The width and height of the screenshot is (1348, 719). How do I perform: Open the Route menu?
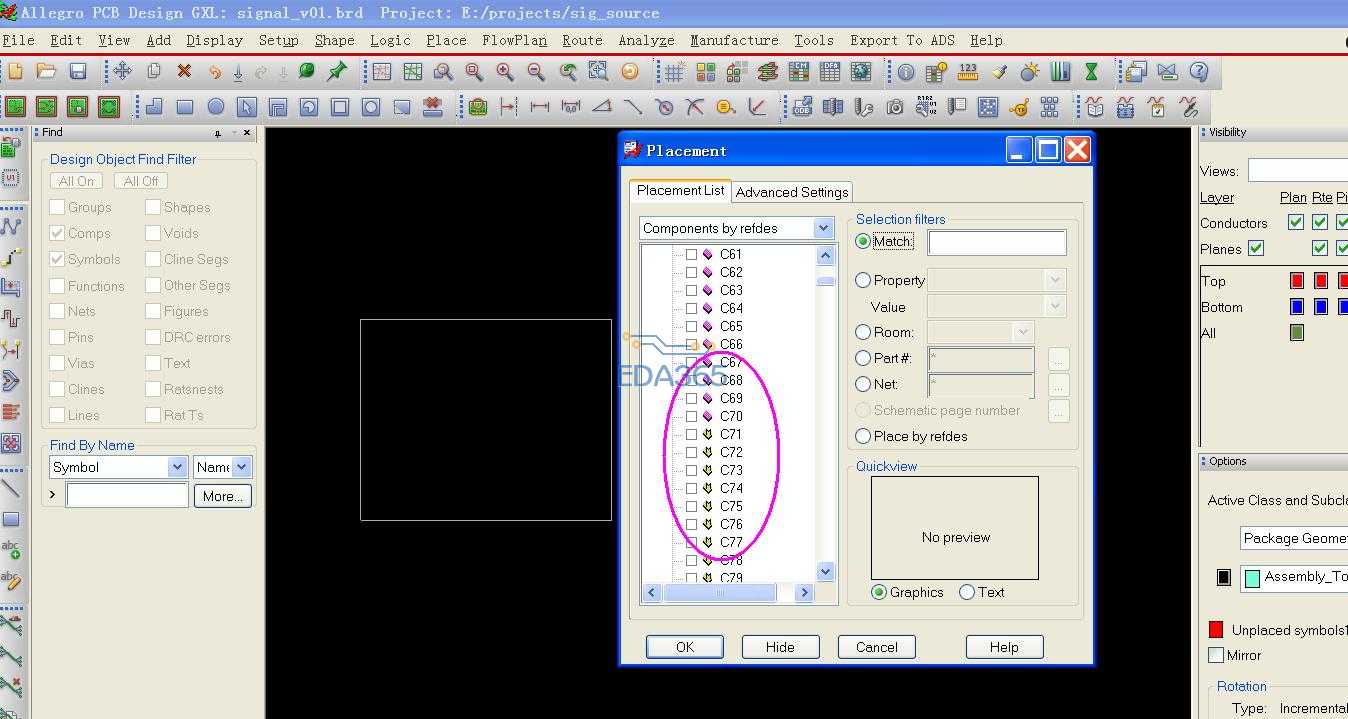582,40
